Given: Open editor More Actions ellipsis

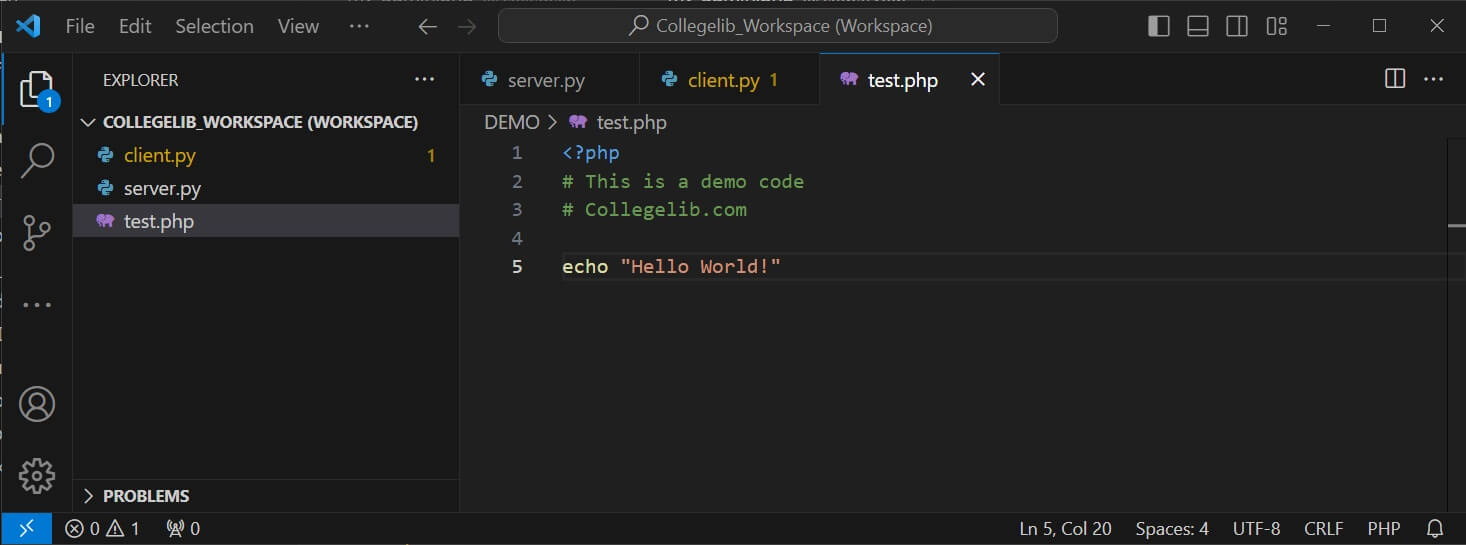Looking at the screenshot, I should coord(1434,79).
